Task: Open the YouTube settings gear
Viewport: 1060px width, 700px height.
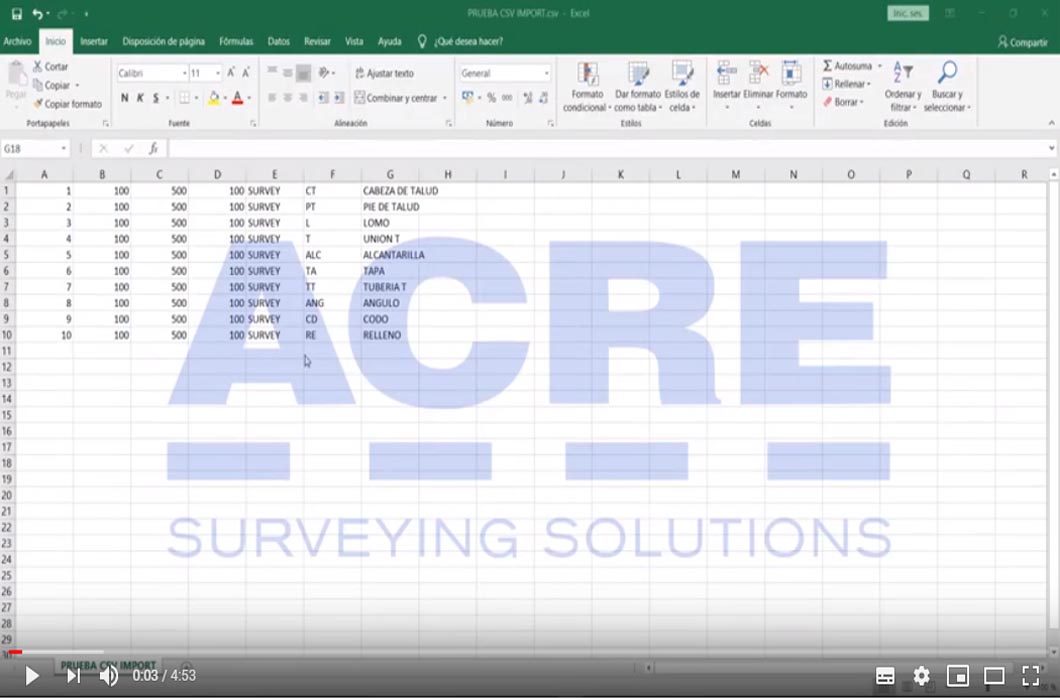Action: pyautogui.click(x=921, y=675)
